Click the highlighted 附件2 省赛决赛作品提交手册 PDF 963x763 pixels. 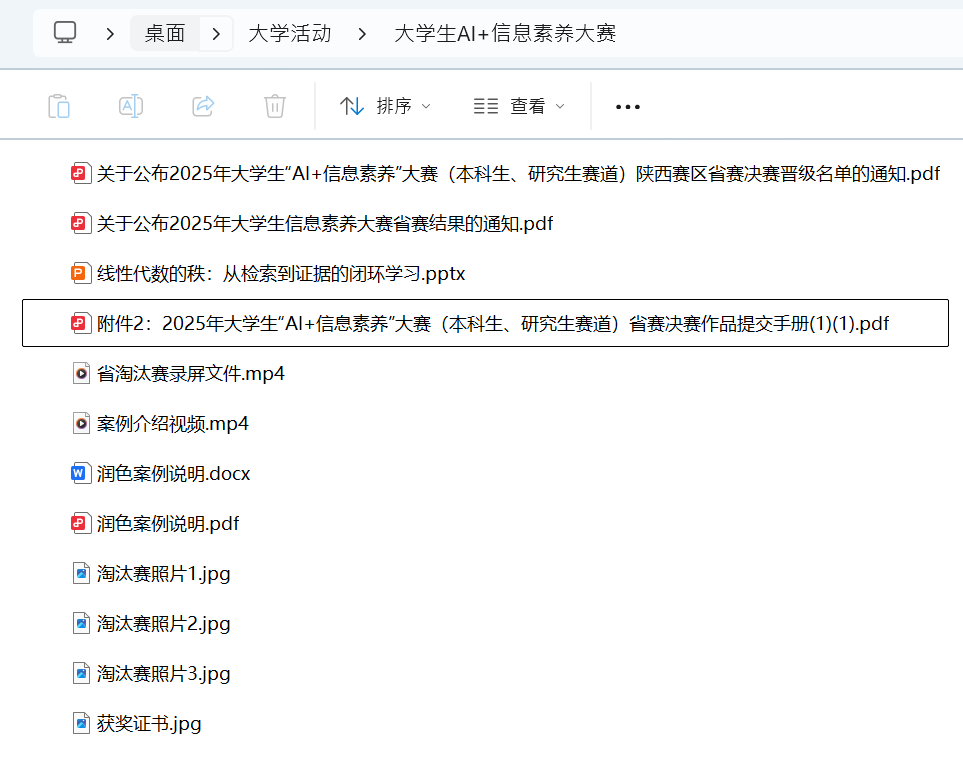(x=490, y=323)
